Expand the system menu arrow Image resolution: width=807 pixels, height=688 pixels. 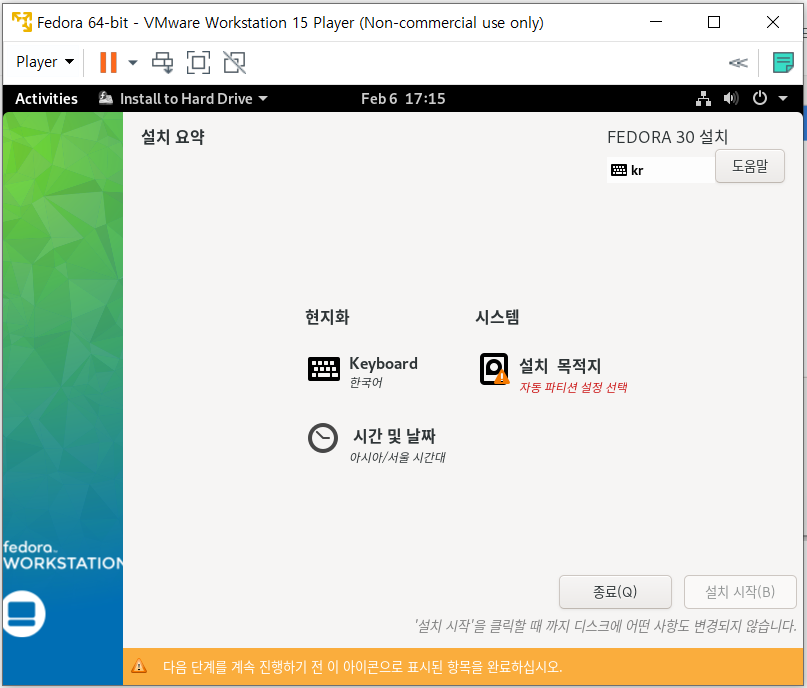783,98
